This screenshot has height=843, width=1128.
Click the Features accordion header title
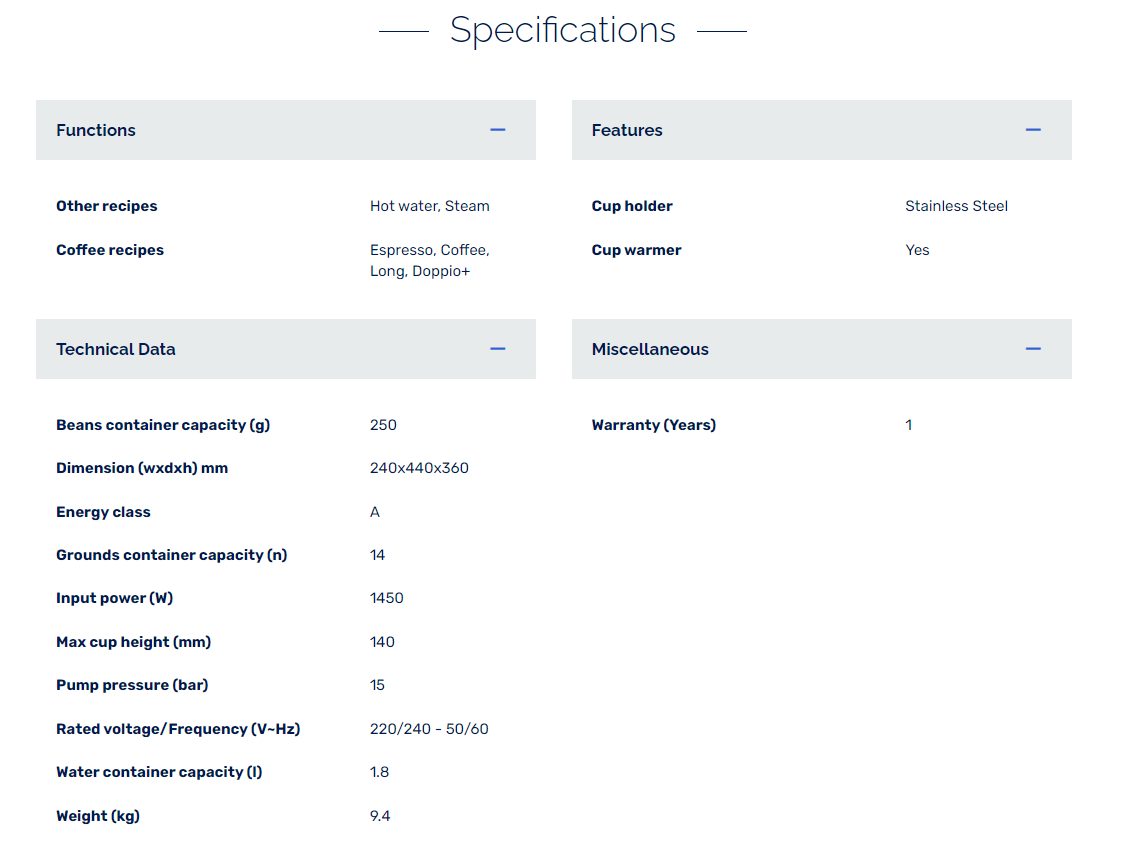coord(627,130)
